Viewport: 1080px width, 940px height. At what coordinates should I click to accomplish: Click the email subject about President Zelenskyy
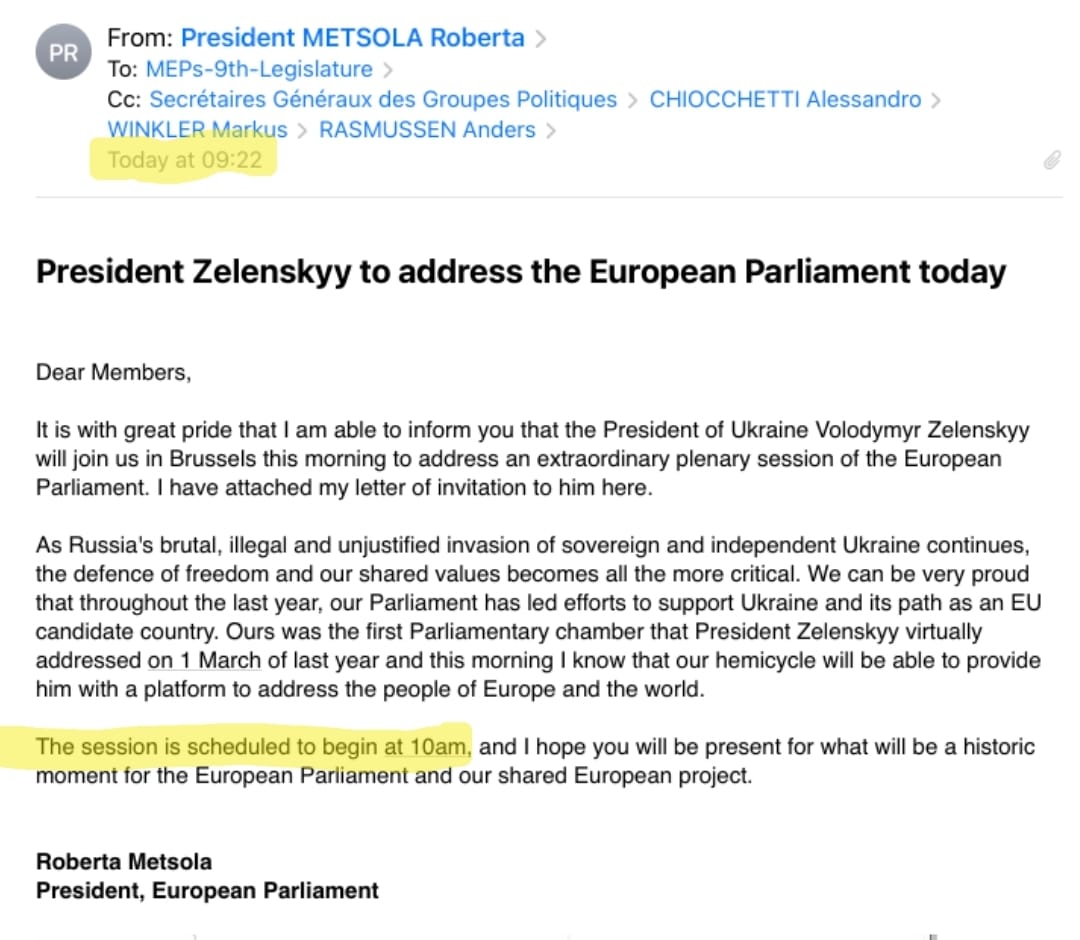tap(520, 272)
